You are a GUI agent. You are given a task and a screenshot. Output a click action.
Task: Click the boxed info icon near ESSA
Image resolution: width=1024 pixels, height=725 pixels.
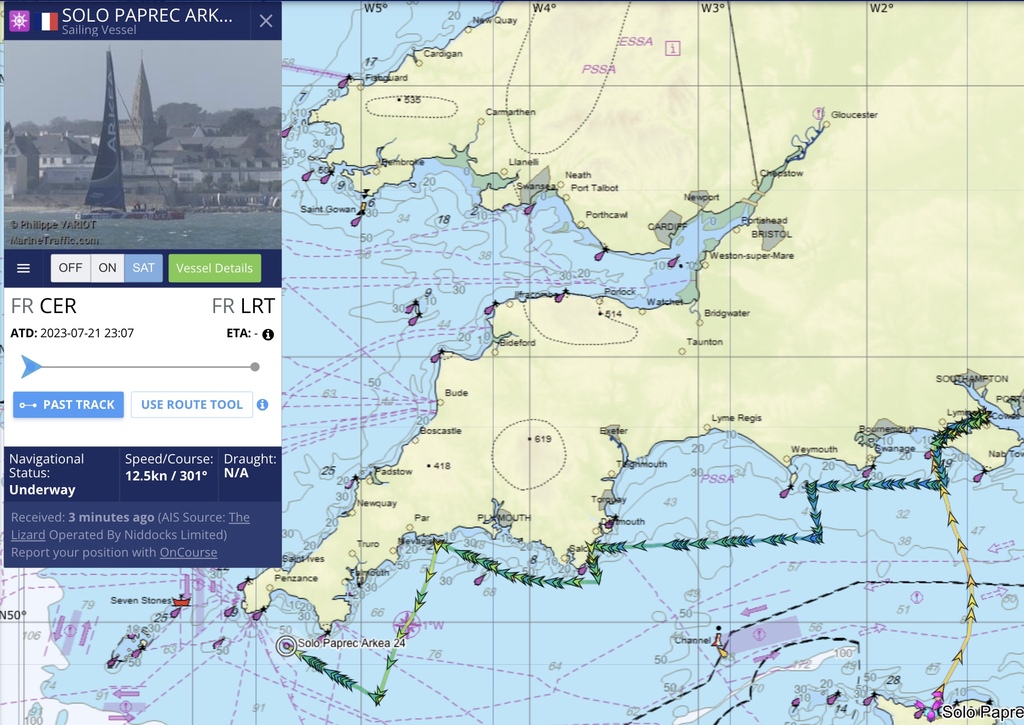673,48
